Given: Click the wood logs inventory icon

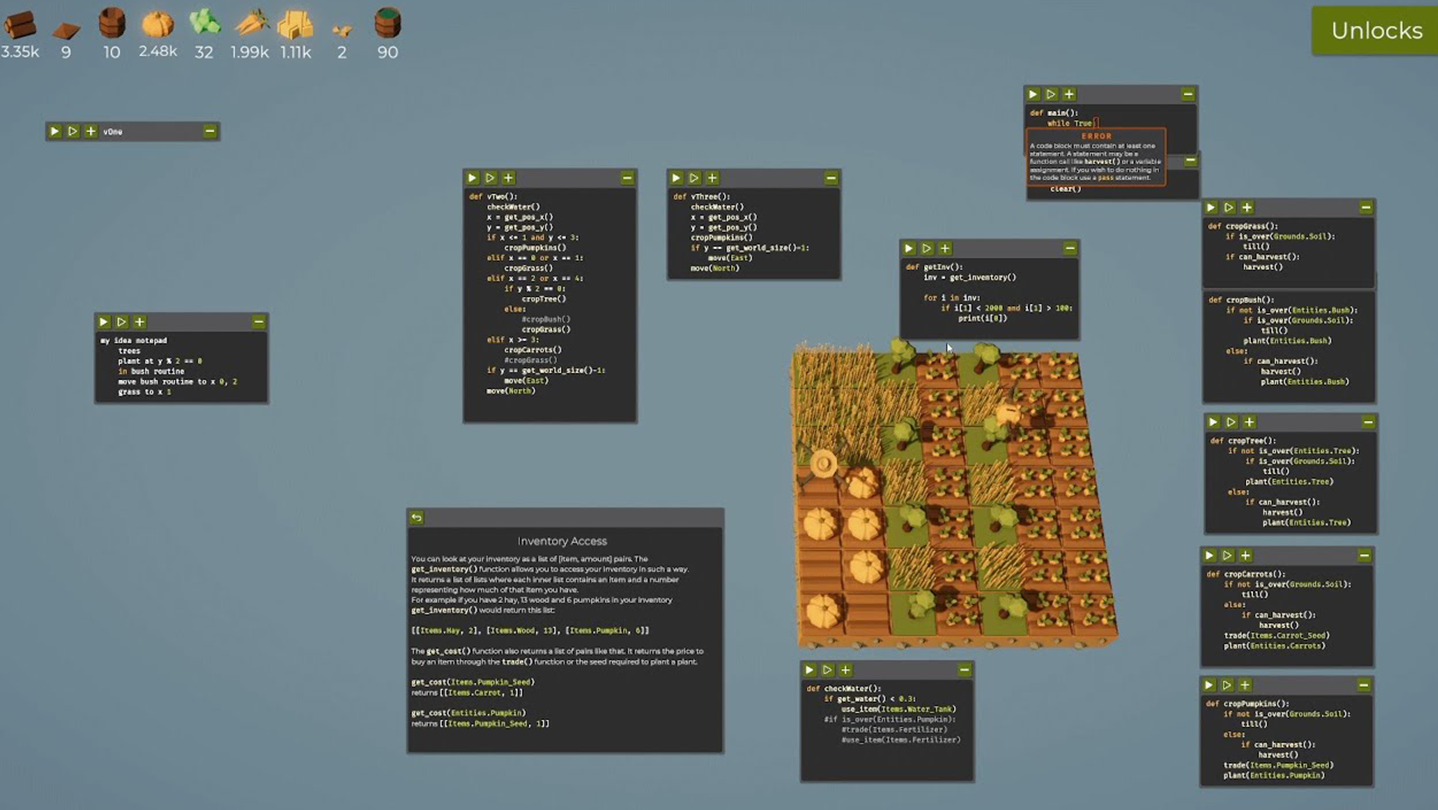Looking at the screenshot, I should tap(20, 23).
